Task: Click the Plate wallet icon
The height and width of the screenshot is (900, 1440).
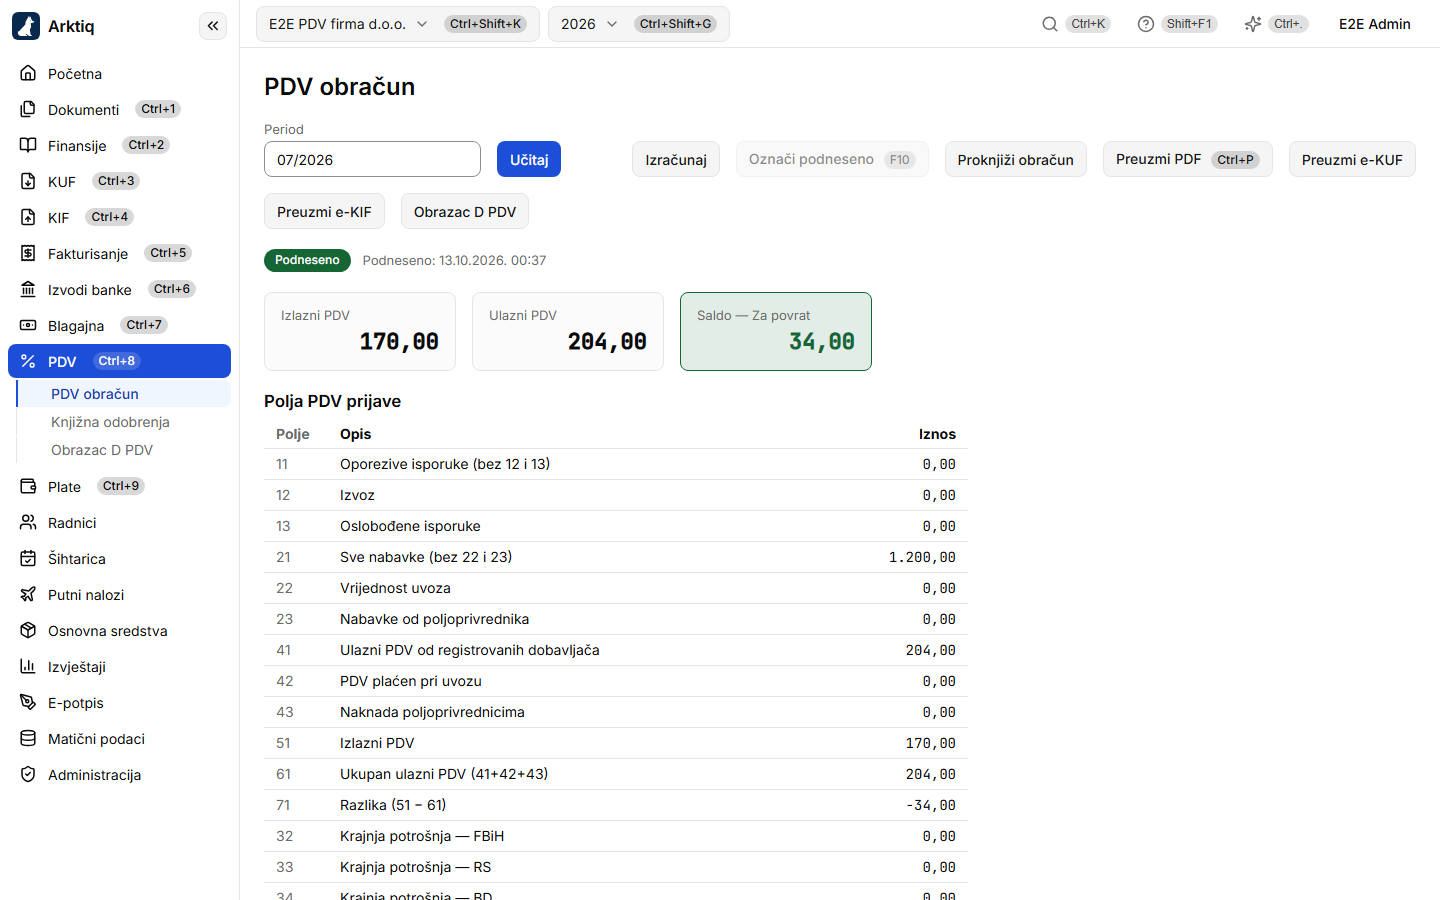Action: pos(28,486)
